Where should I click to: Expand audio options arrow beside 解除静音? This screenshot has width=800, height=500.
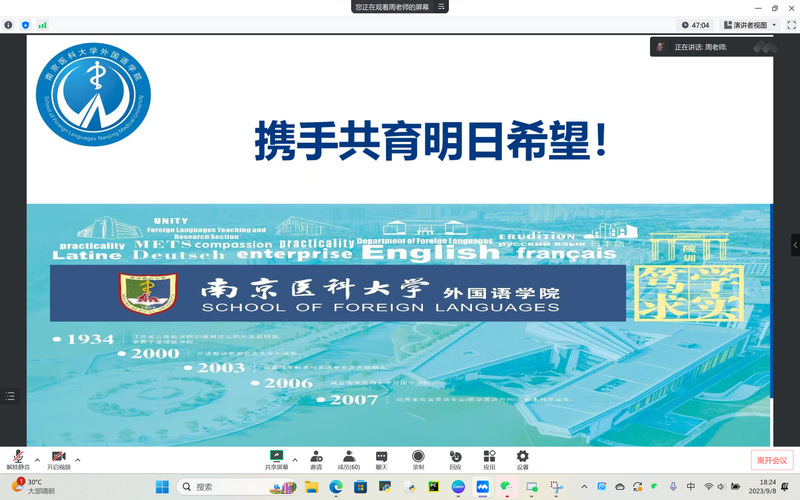37,460
